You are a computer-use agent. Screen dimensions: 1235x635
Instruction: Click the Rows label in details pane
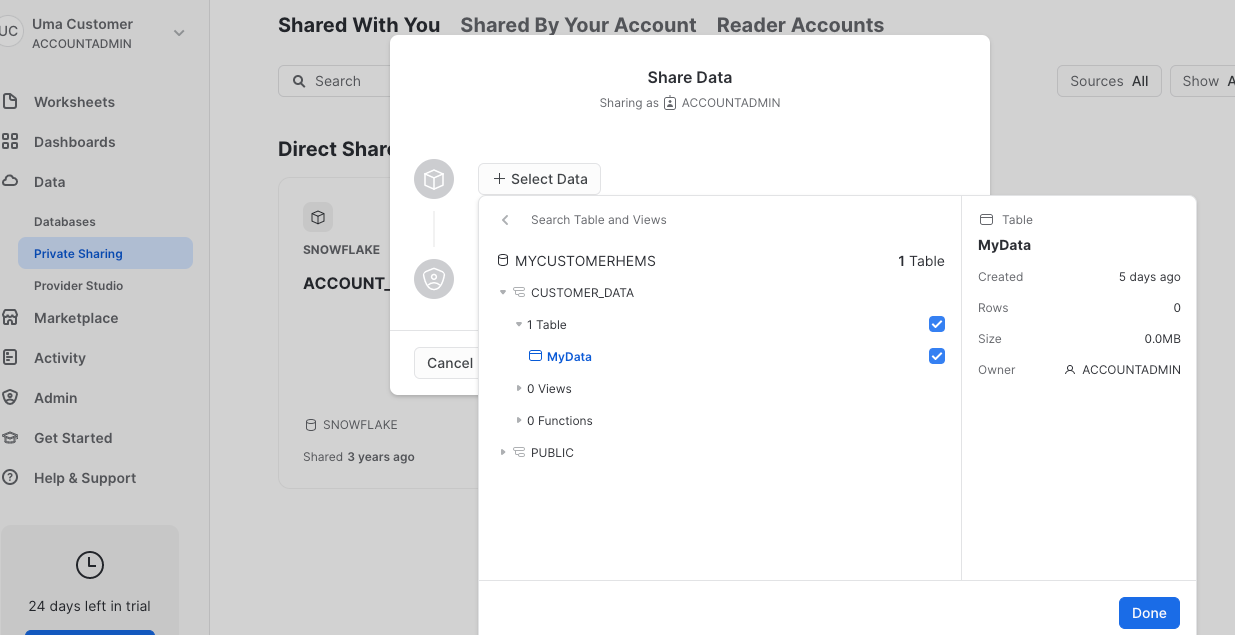[993, 308]
